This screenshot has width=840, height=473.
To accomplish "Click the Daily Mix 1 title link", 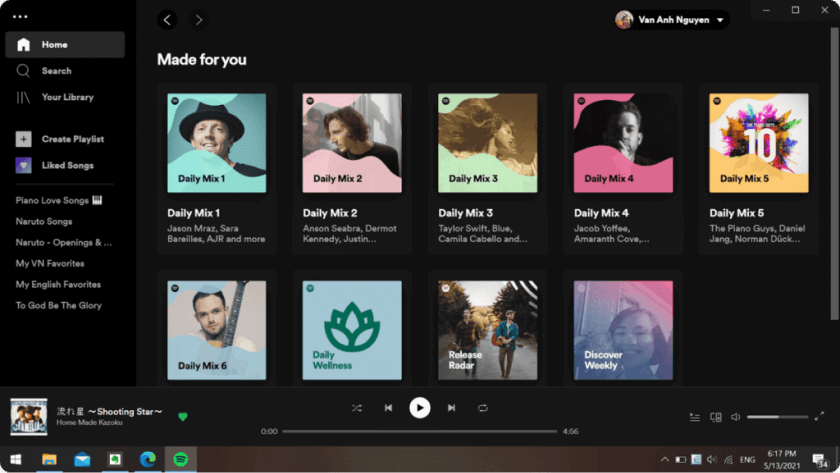I will 193,213.
